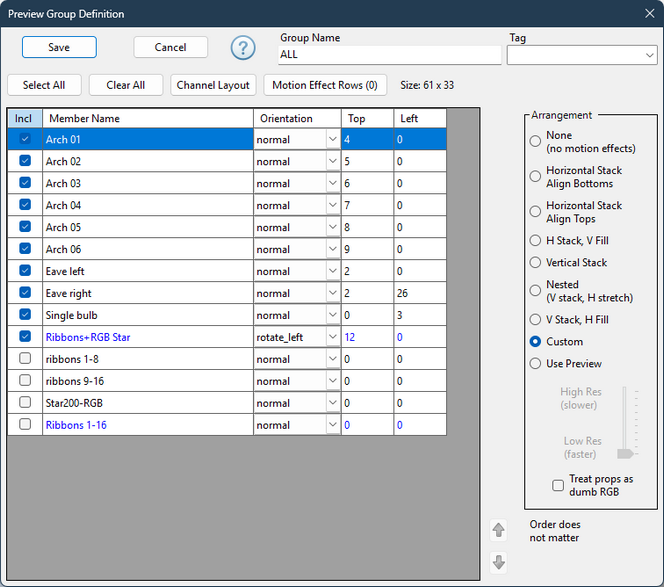664x587 pixels.
Task: Click the move down arrow icon
Action: click(498, 562)
